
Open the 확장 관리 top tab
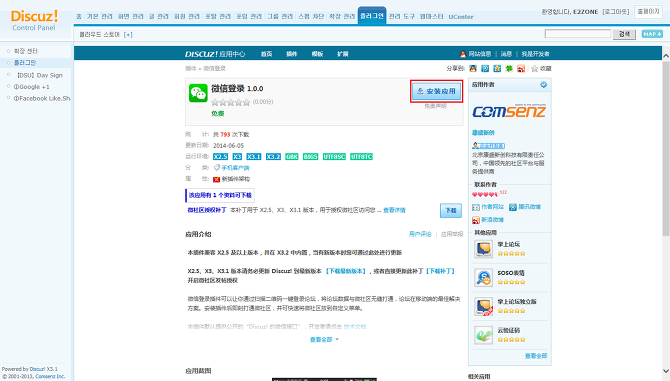[342, 16]
